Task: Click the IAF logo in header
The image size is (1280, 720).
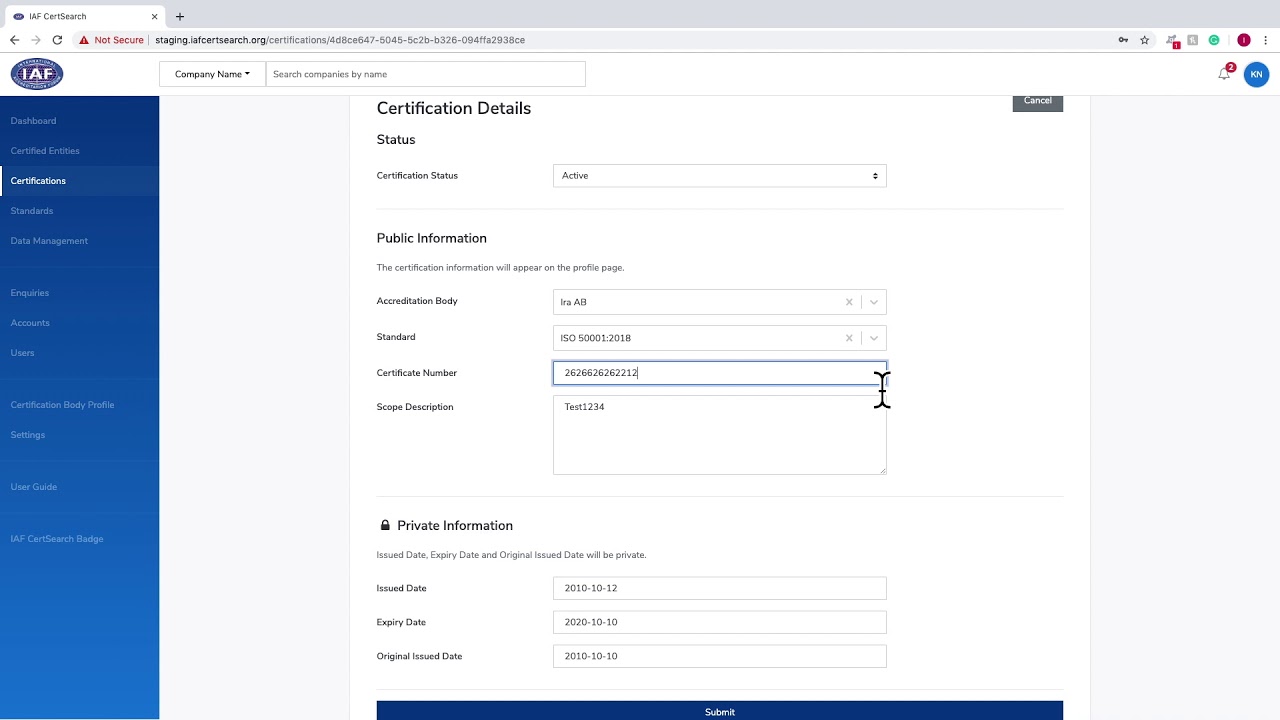Action: point(37,74)
